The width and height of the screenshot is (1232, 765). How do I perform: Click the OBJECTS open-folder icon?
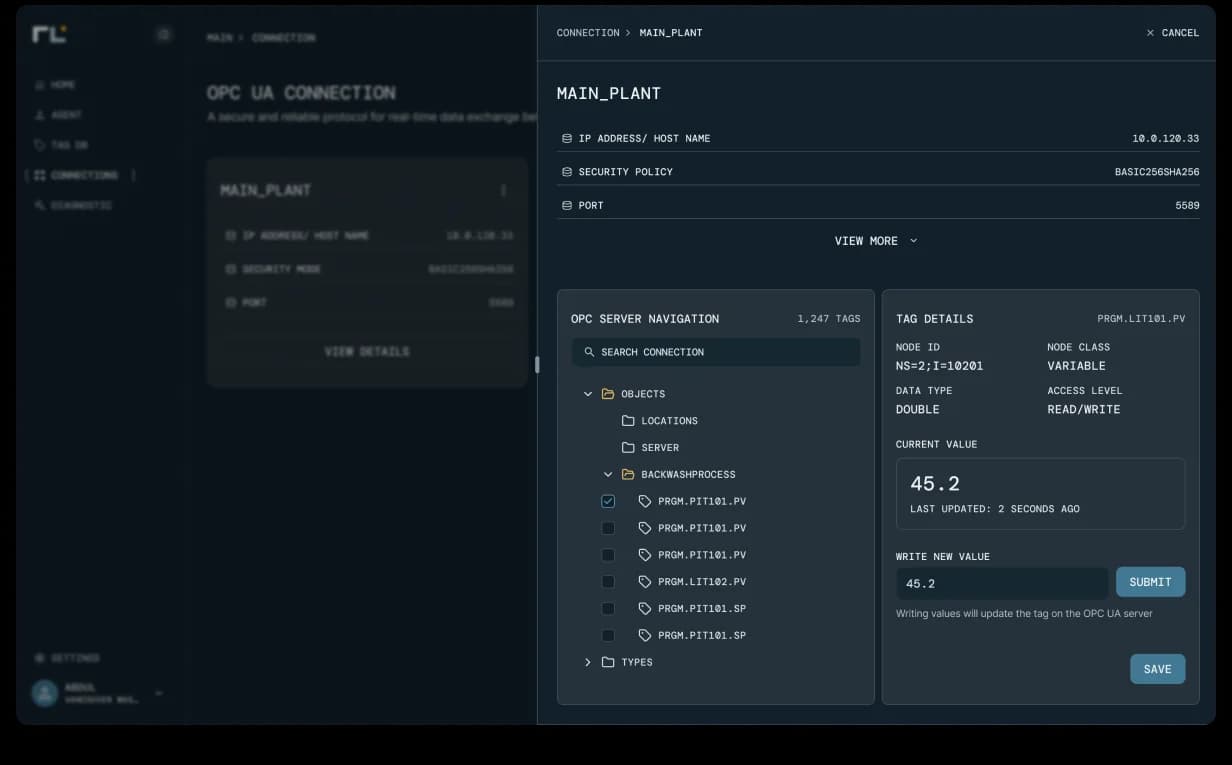pyautogui.click(x=608, y=394)
